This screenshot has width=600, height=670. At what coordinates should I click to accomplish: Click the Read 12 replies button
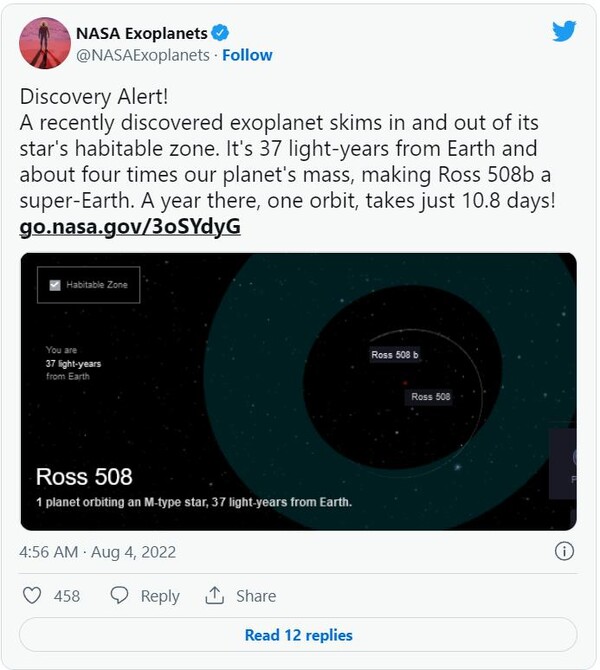tap(298, 635)
